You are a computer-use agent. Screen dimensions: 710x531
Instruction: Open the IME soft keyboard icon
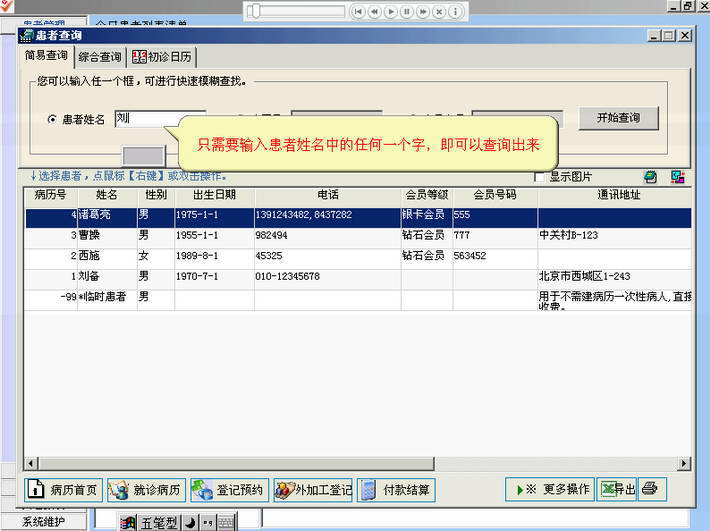(x=226, y=523)
